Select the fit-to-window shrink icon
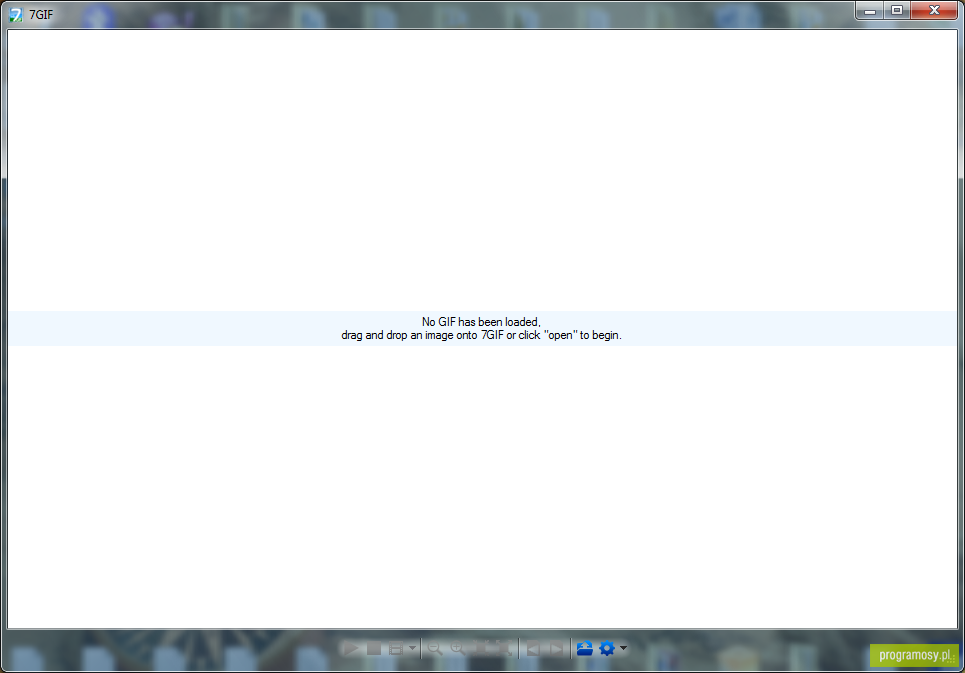The height and width of the screenshot is (673, 965). tap(481, 648)
